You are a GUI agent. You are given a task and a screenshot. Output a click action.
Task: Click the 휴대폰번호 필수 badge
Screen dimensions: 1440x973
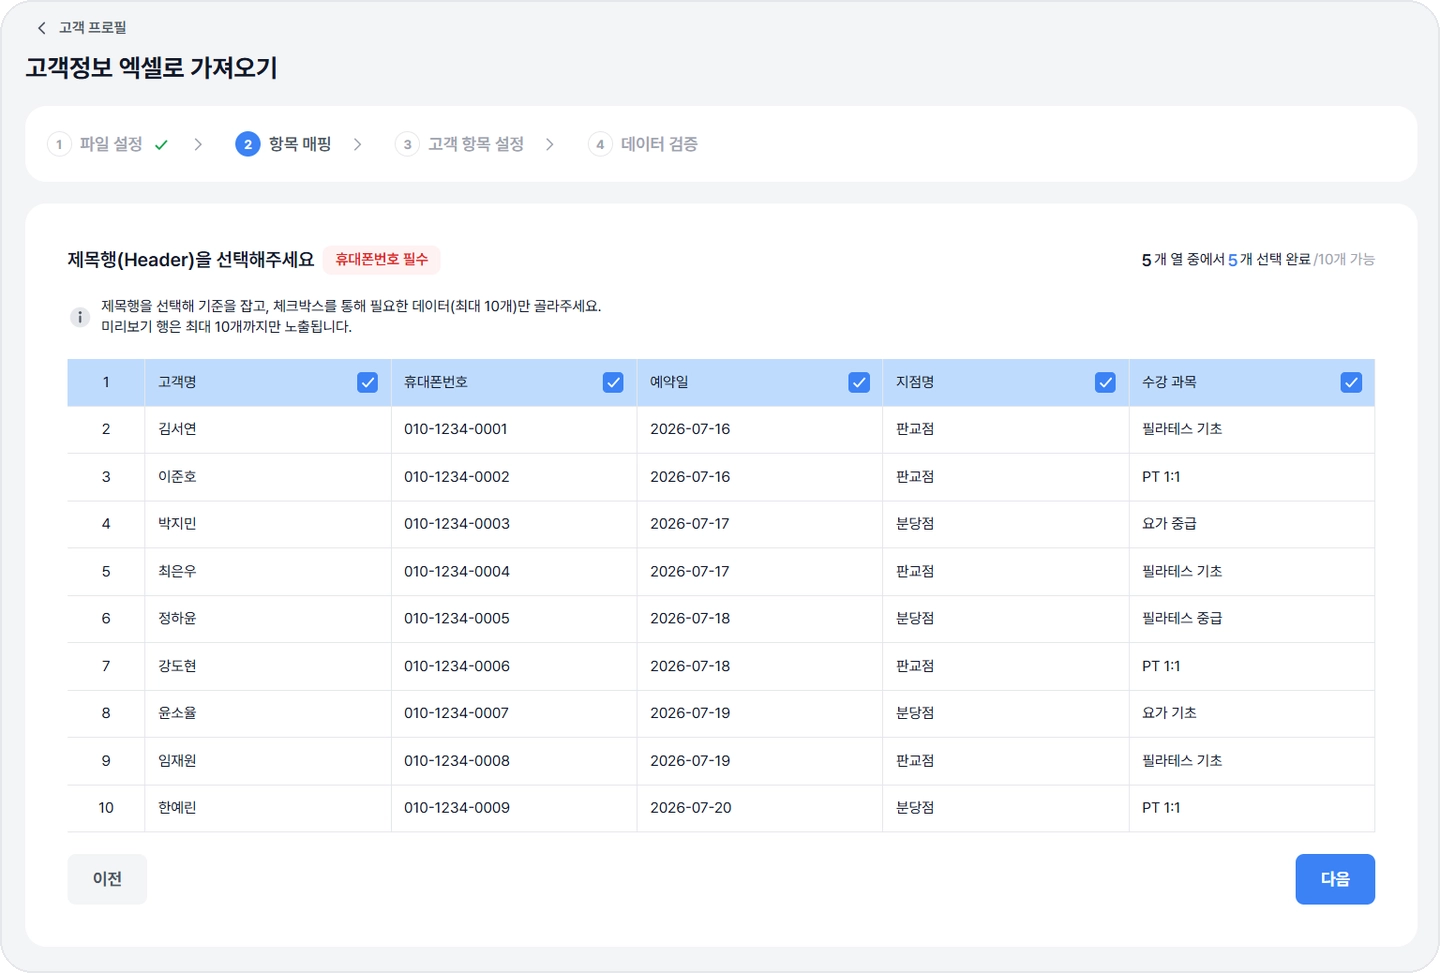pyautogui.click(x=381, y=259)
